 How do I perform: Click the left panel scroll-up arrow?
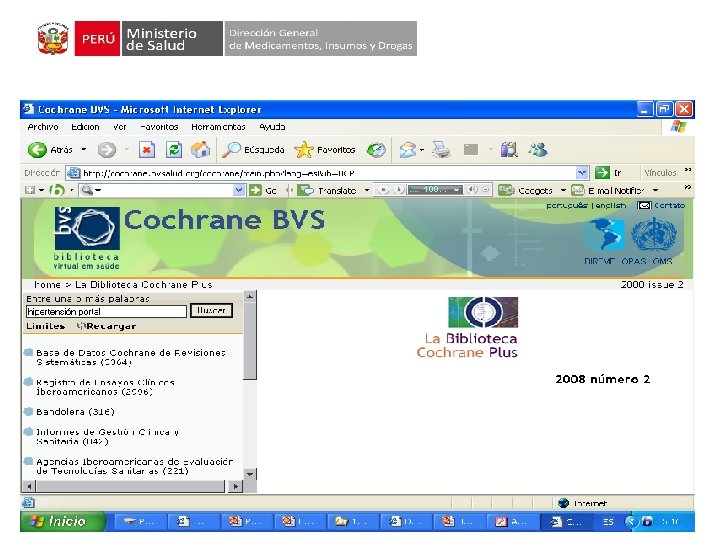[250, 297]
